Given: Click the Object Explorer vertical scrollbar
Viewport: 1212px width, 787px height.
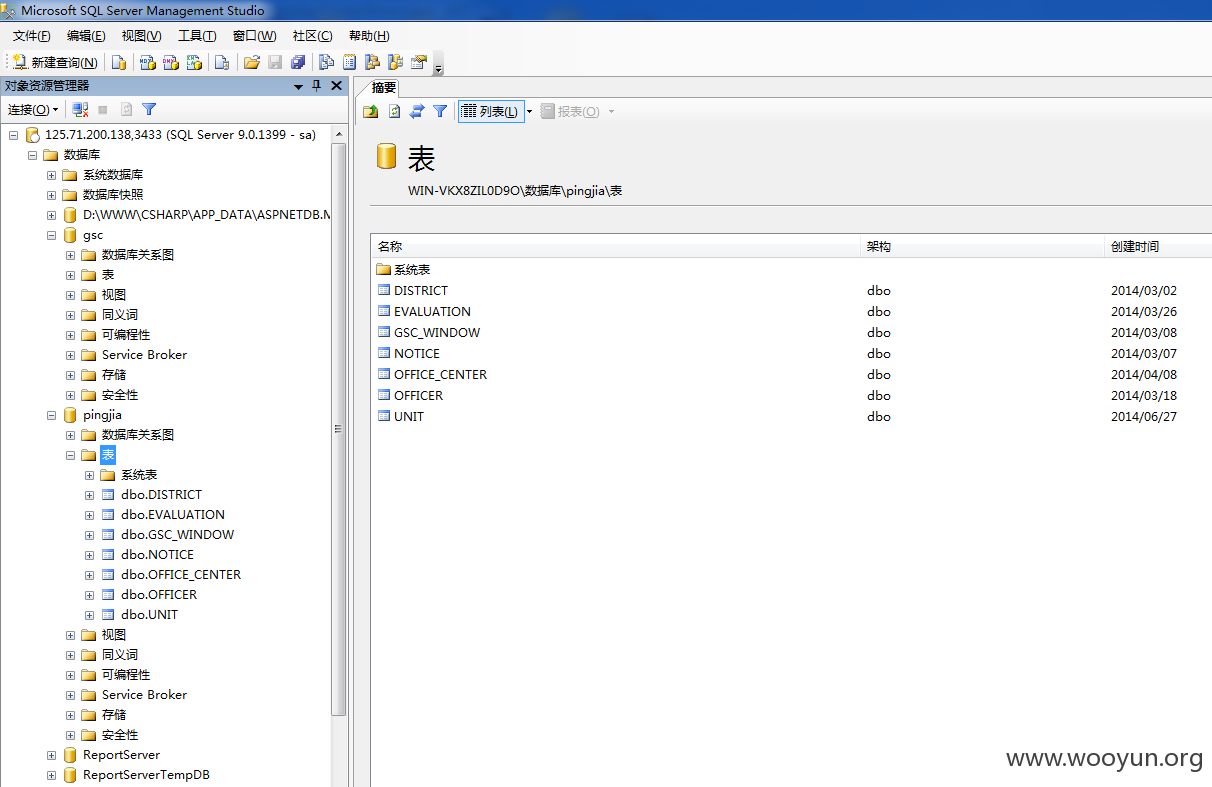Looking at the screenshot, I should pyautogui.click(x=338, y=428).
